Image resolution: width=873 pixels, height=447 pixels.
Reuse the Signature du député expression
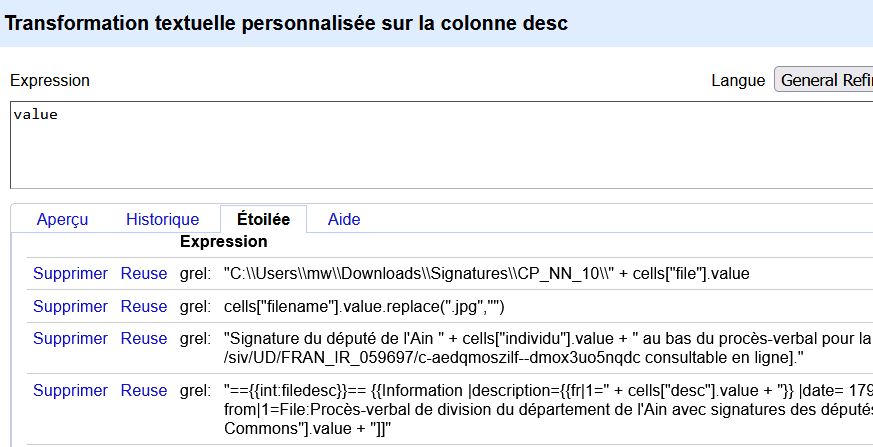tap(144, 338)
